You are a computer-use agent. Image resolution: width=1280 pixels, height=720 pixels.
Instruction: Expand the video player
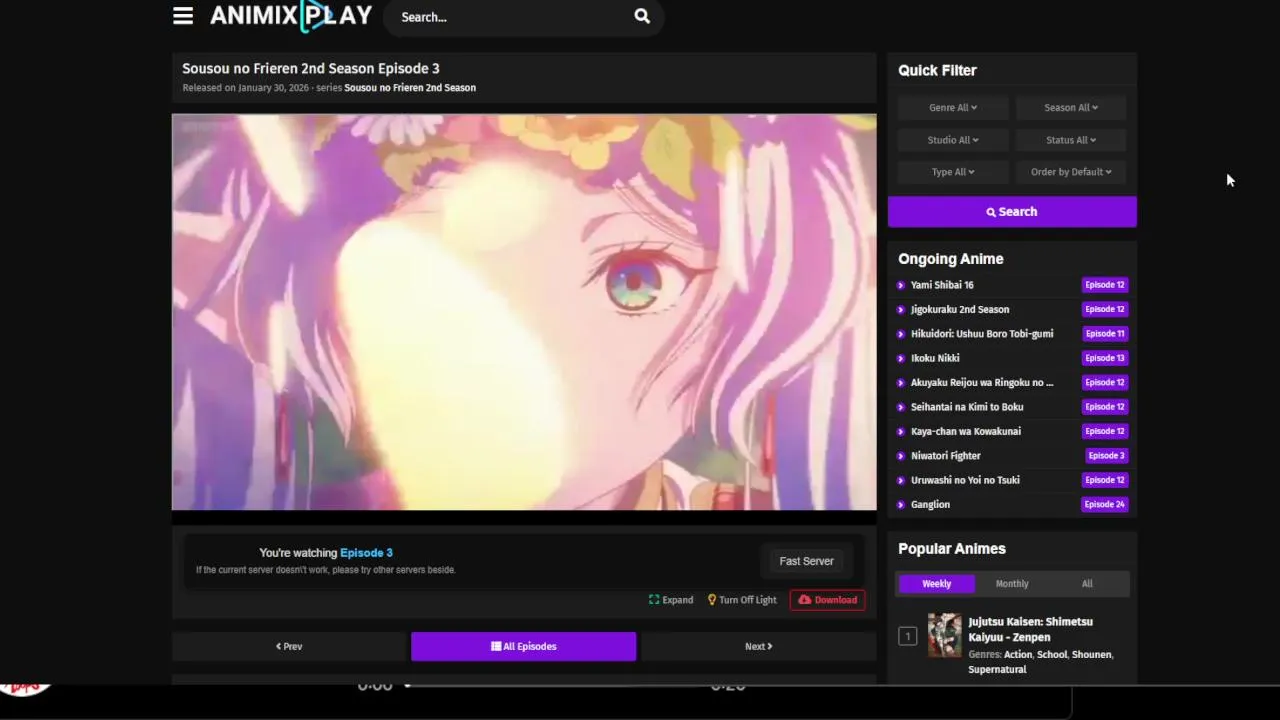[x=671, y=600]
